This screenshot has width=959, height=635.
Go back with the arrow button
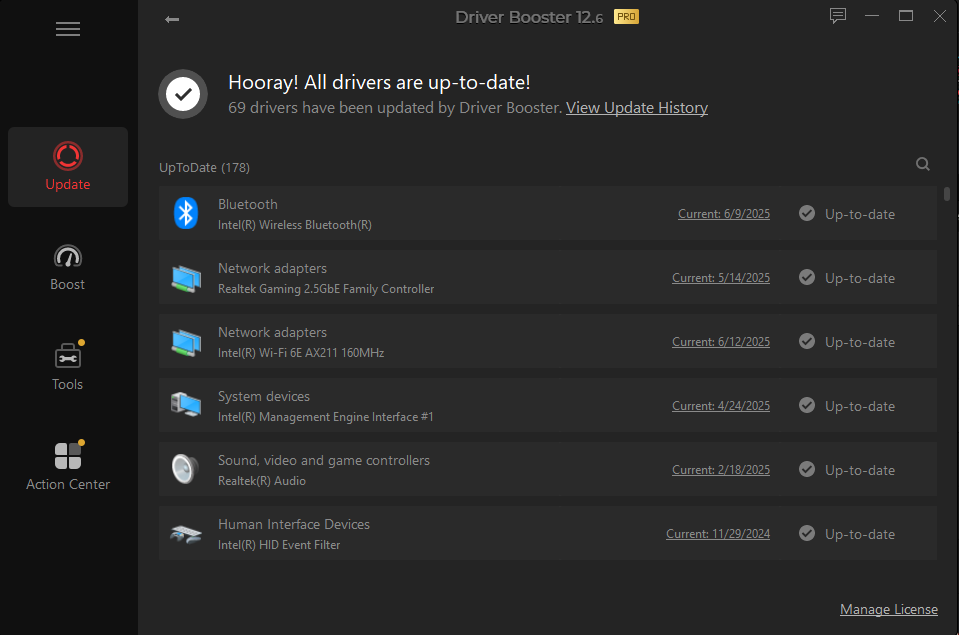click(172, 19)
